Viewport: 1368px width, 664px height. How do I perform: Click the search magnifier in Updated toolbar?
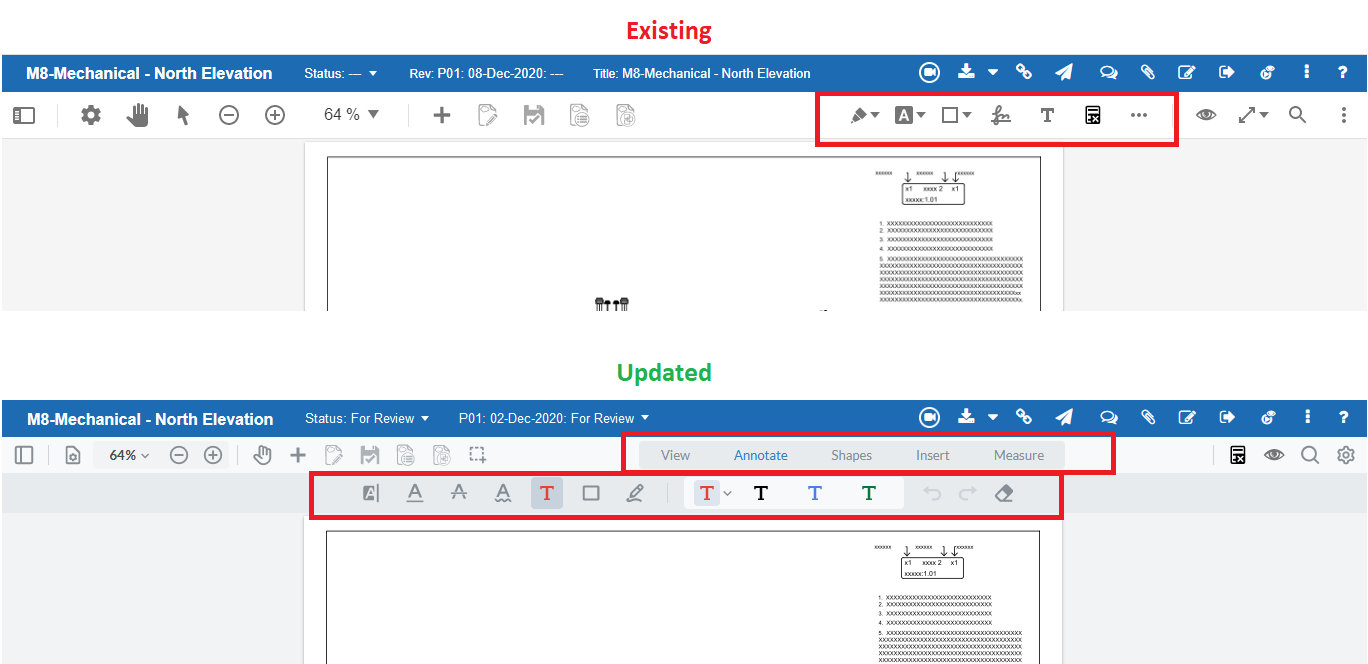pos(1310,455)
